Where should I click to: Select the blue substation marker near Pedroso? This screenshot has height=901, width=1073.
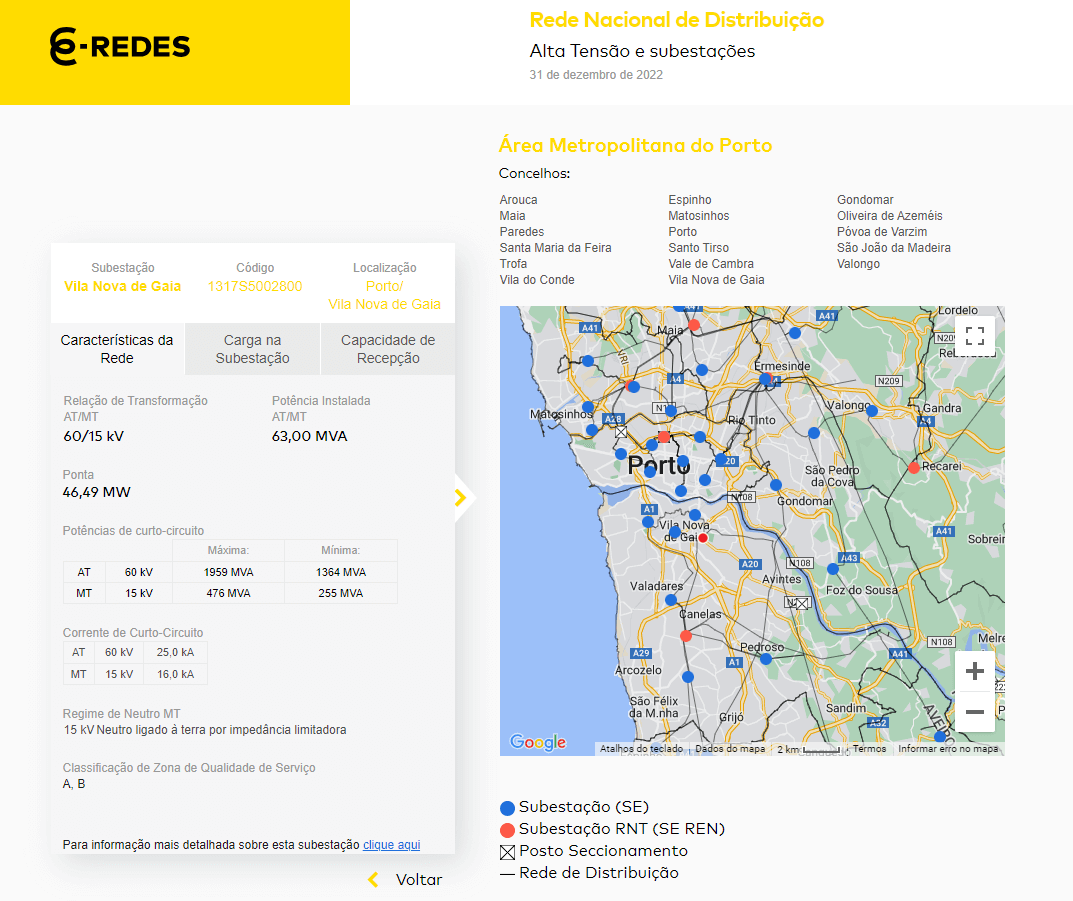coord(766,659)
